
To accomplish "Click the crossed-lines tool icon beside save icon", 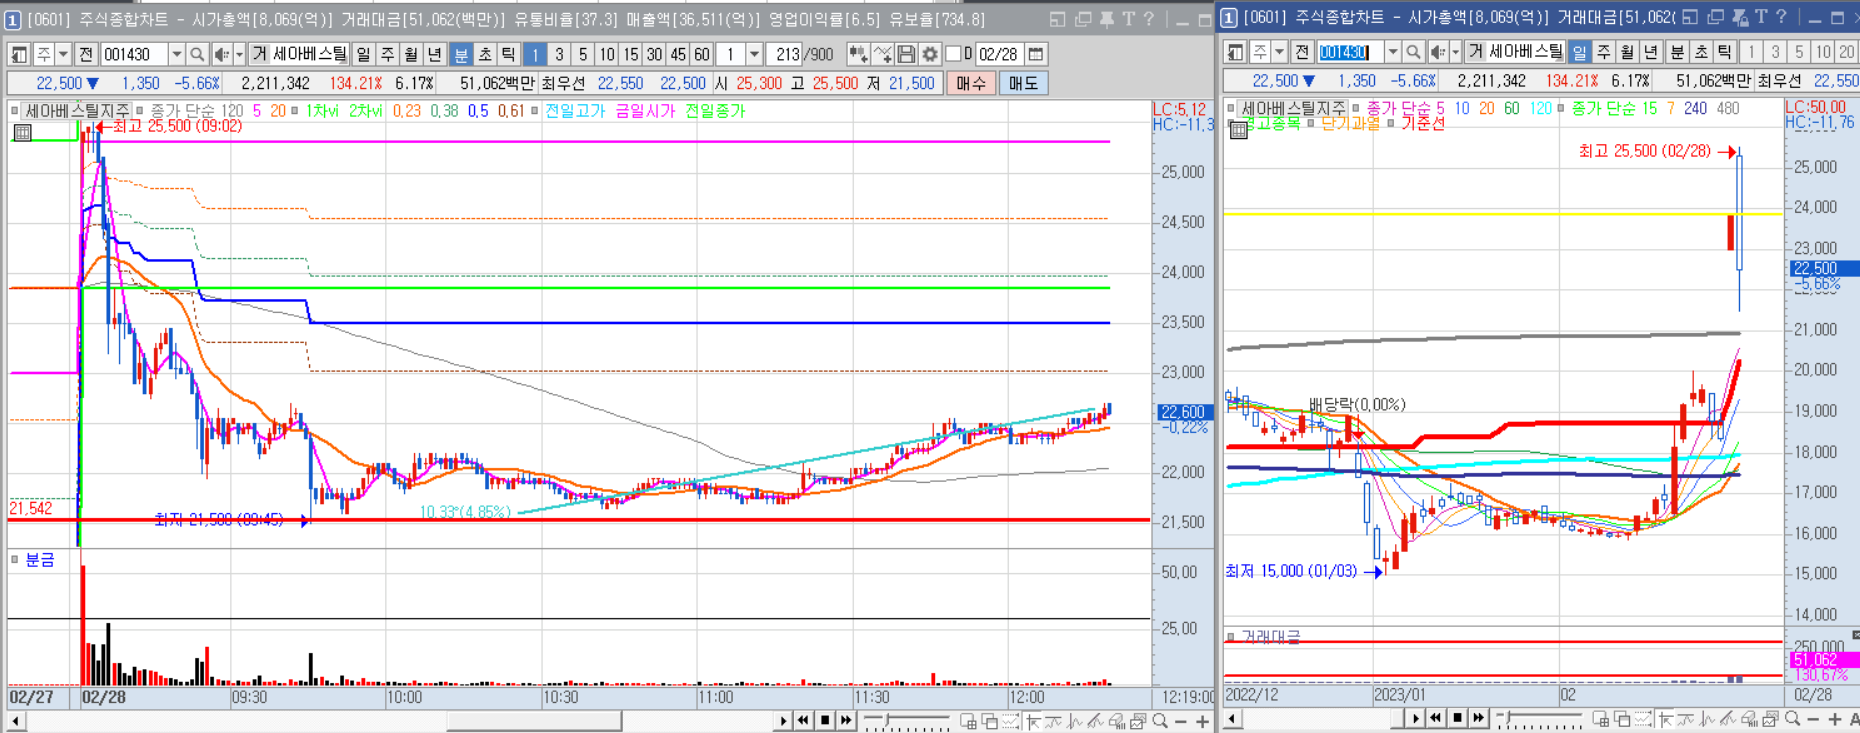I will click(882, 54).
